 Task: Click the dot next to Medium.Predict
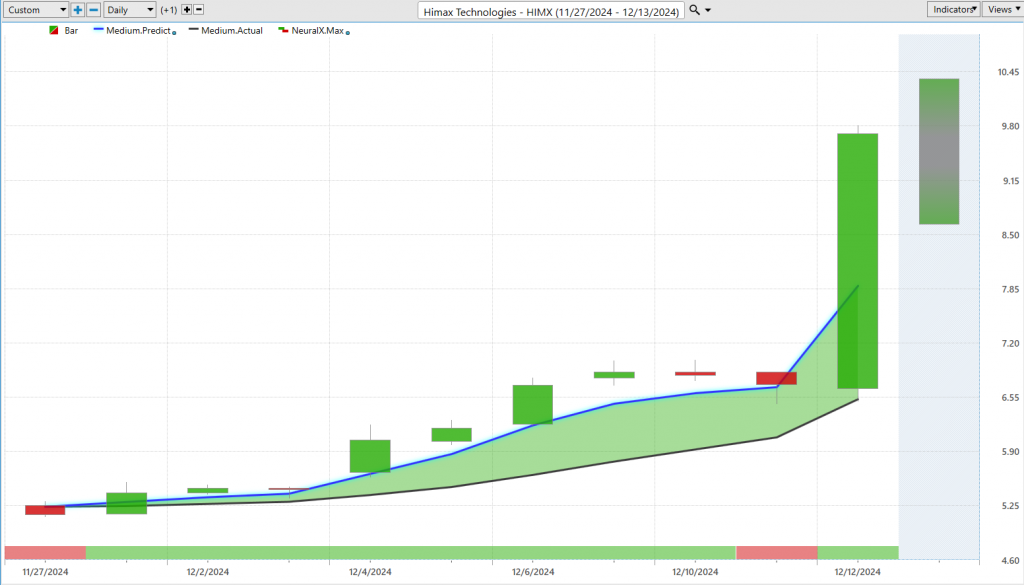[174, 33]
